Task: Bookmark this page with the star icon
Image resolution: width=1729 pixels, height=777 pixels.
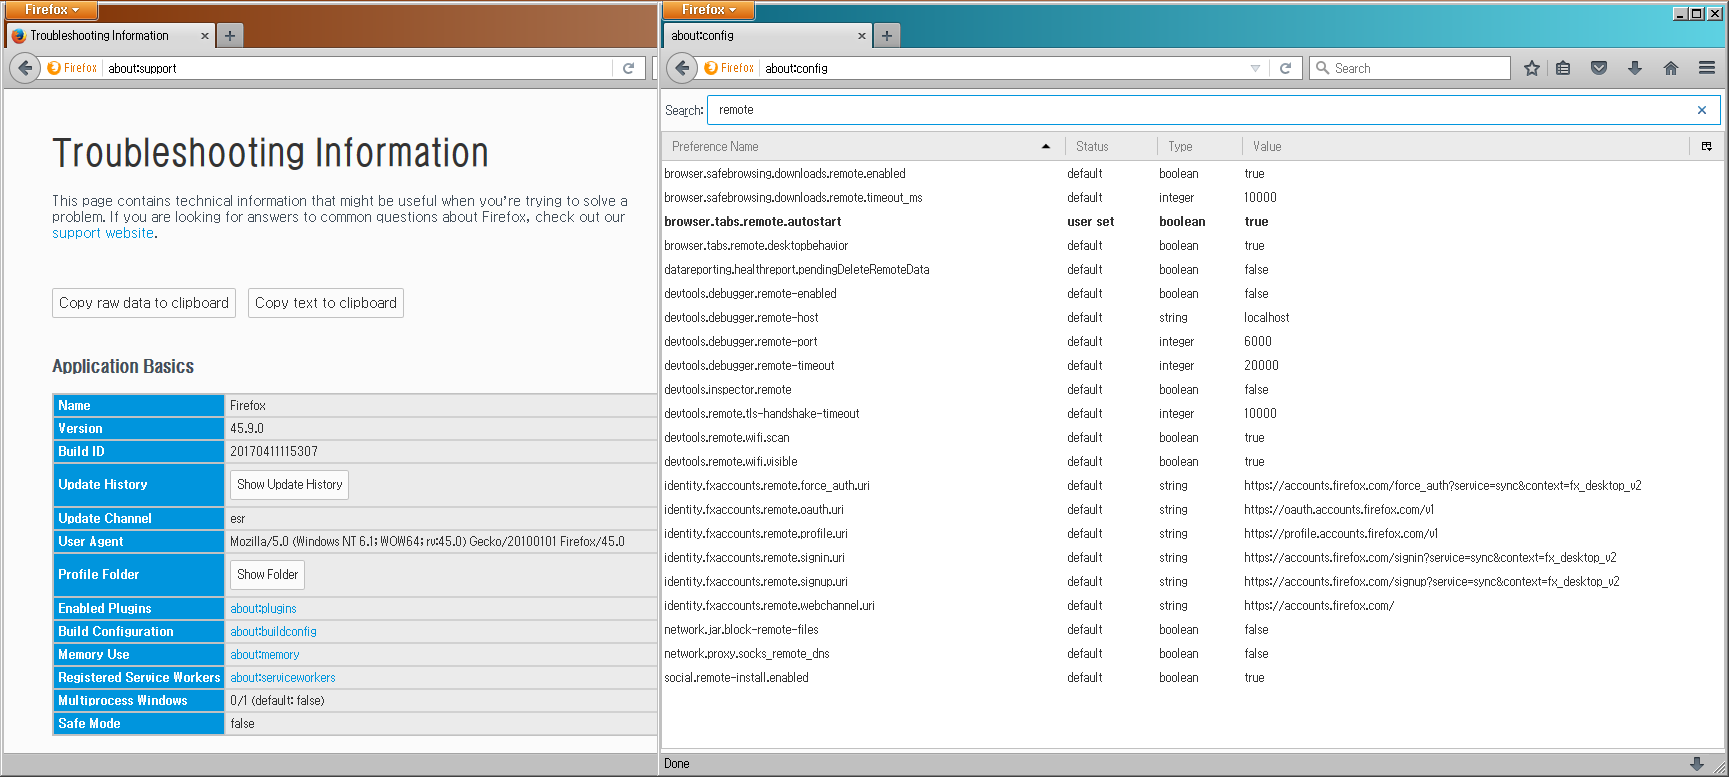Action: (1531, 68)
